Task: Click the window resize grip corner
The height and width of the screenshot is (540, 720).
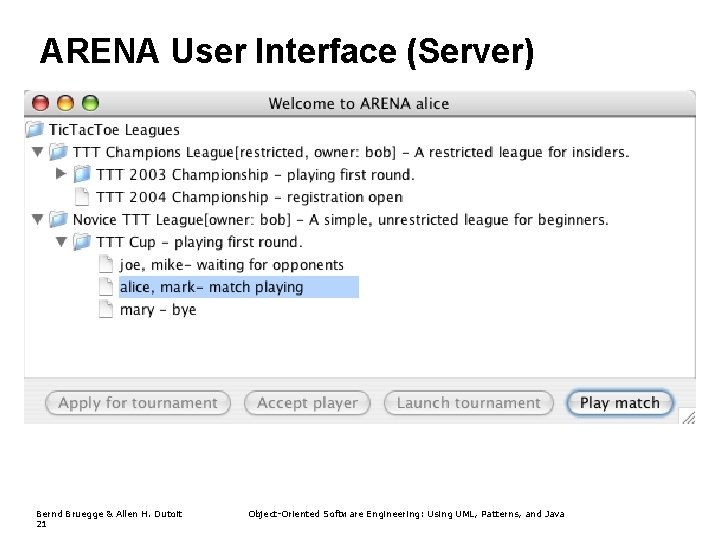Action: 688,417
